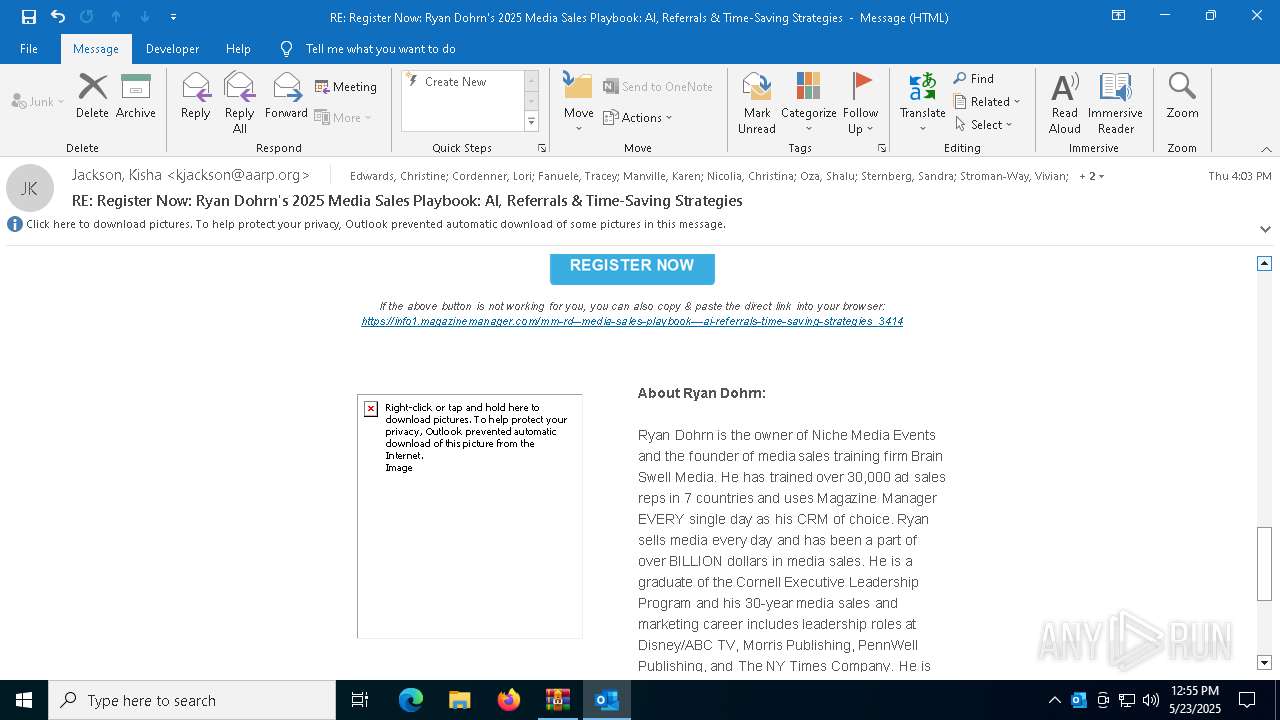Open Customize Quick Access Toolbar dropdown

[x=173, y=17]
